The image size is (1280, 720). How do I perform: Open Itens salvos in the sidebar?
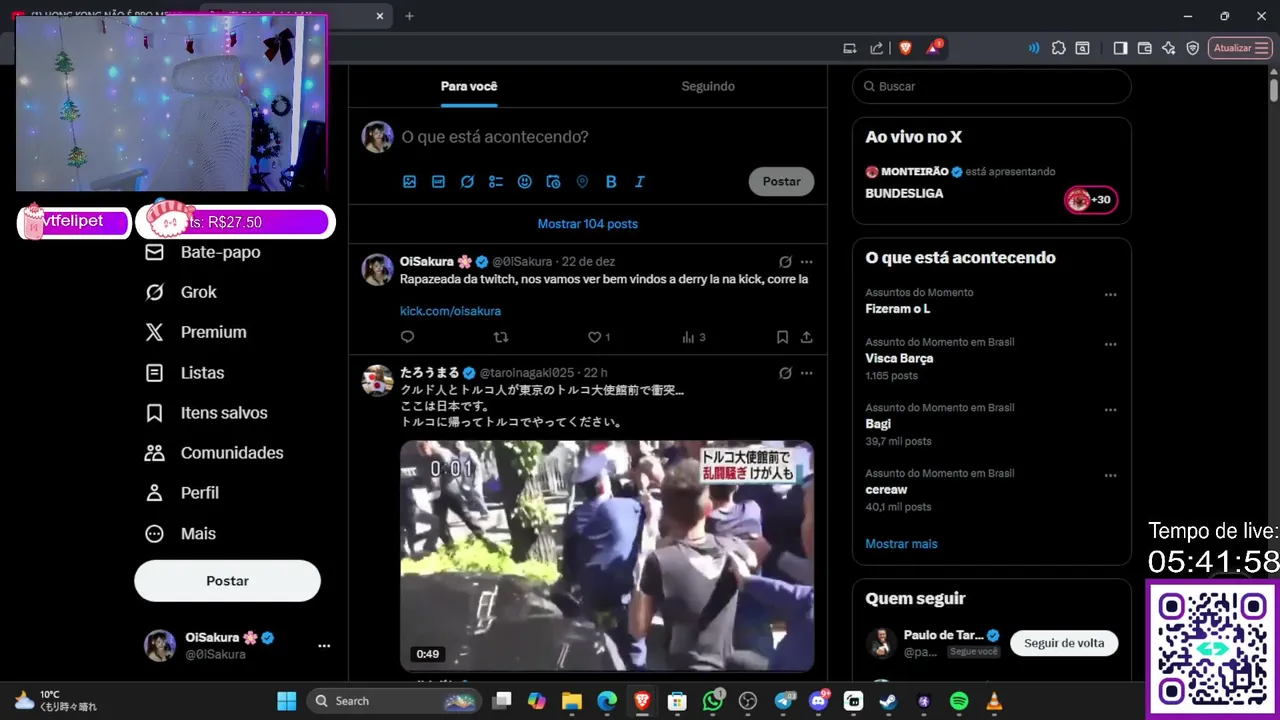tap(206, 413)
